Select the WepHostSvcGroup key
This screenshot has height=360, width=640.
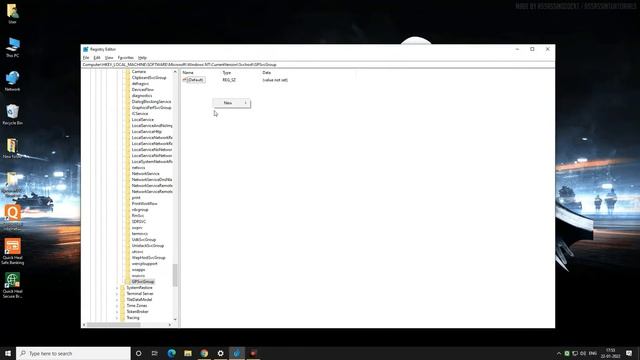pos(149,258)
